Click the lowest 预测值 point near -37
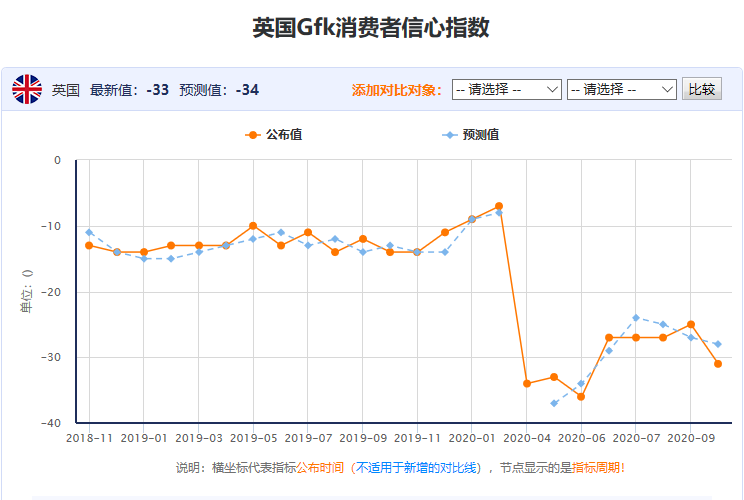 coord(554,403)
